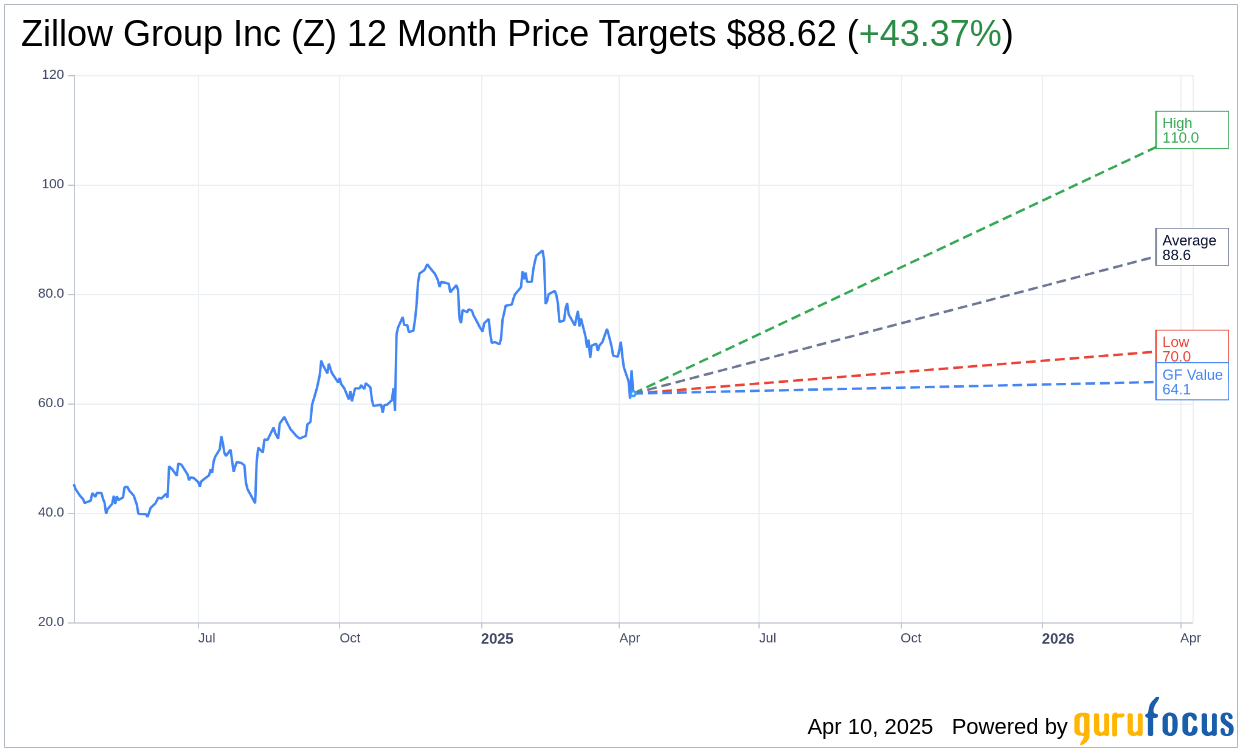Click the gurufocus logo
Screen dimensions: 1242x752
point(1153,722)
